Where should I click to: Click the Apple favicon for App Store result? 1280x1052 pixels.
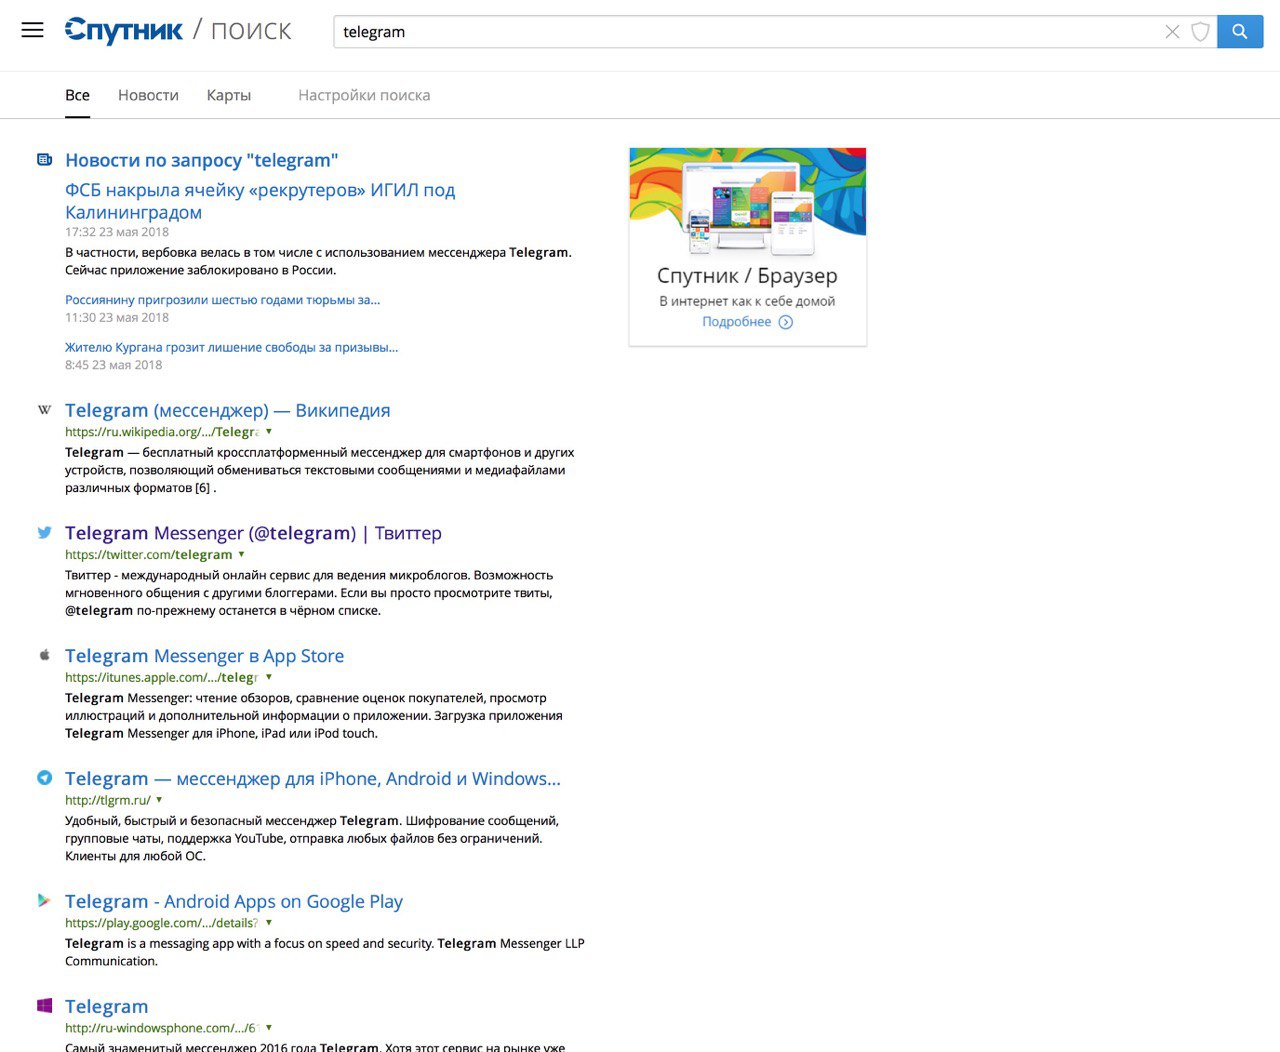[x=44, y=655]
